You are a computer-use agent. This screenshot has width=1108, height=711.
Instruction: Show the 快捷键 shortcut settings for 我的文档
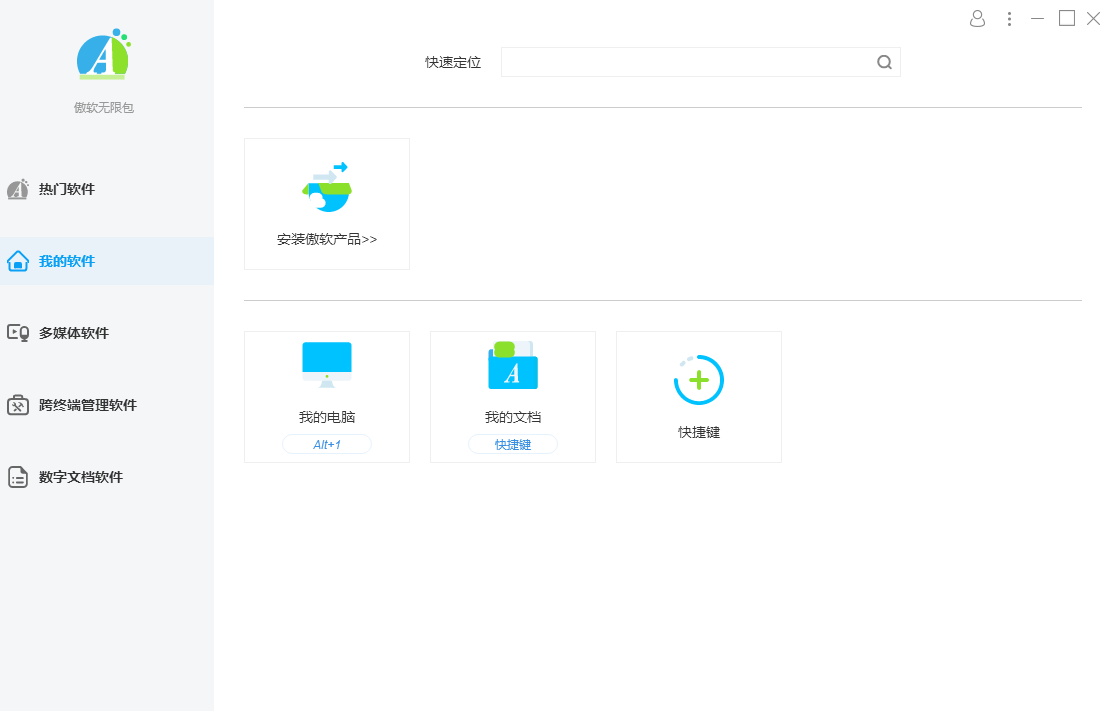(x=512, y=444)
